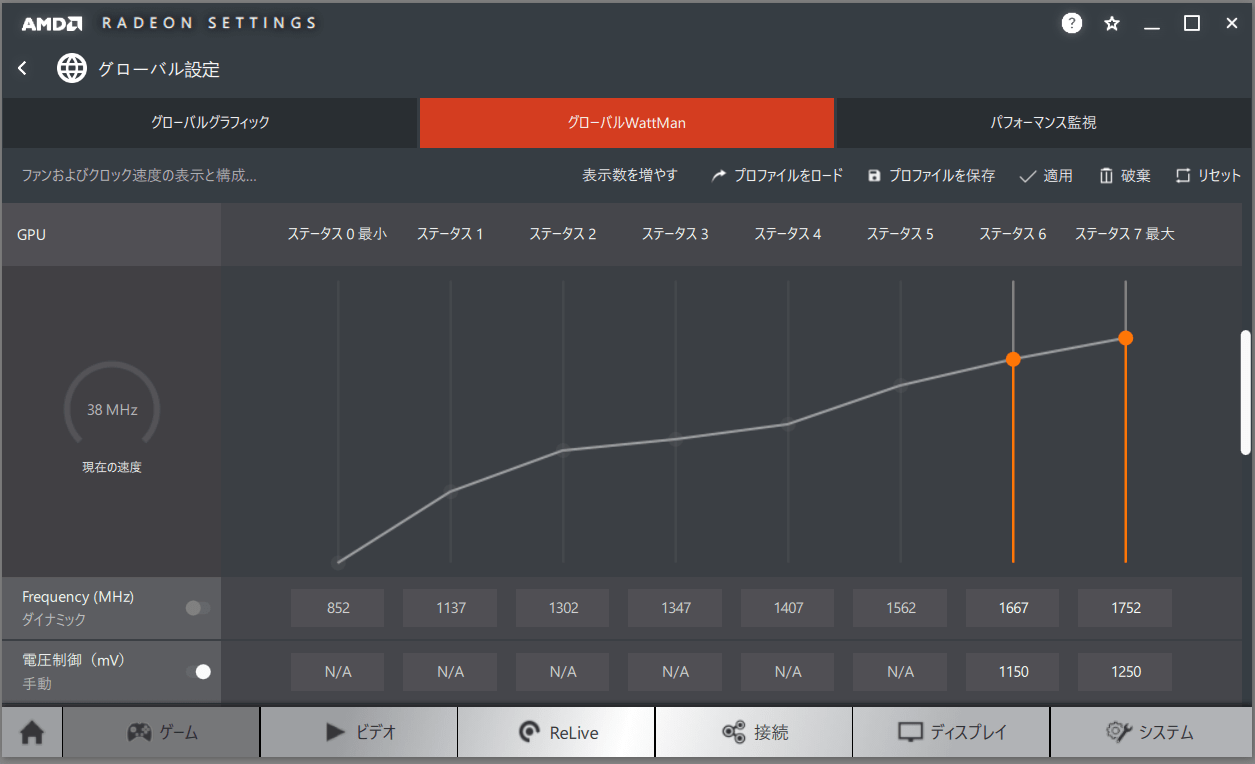The image size is (1255, 764).
Task: Click the N/A voltage field under ステータス 5
Action: click(x=901, y=672)
